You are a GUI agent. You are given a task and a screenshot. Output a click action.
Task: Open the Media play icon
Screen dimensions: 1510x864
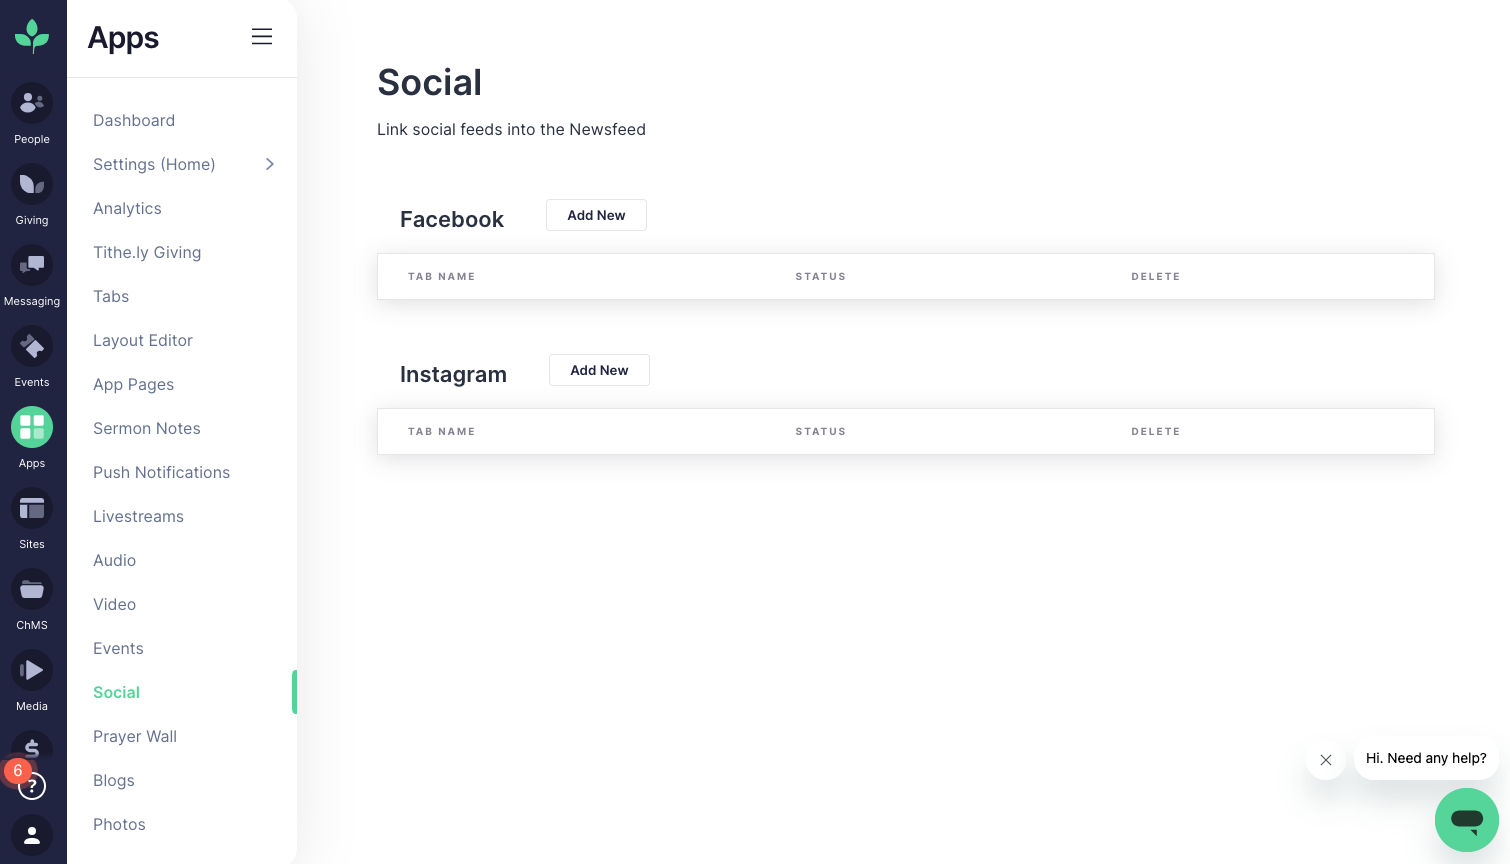click(x=32, y=670)
